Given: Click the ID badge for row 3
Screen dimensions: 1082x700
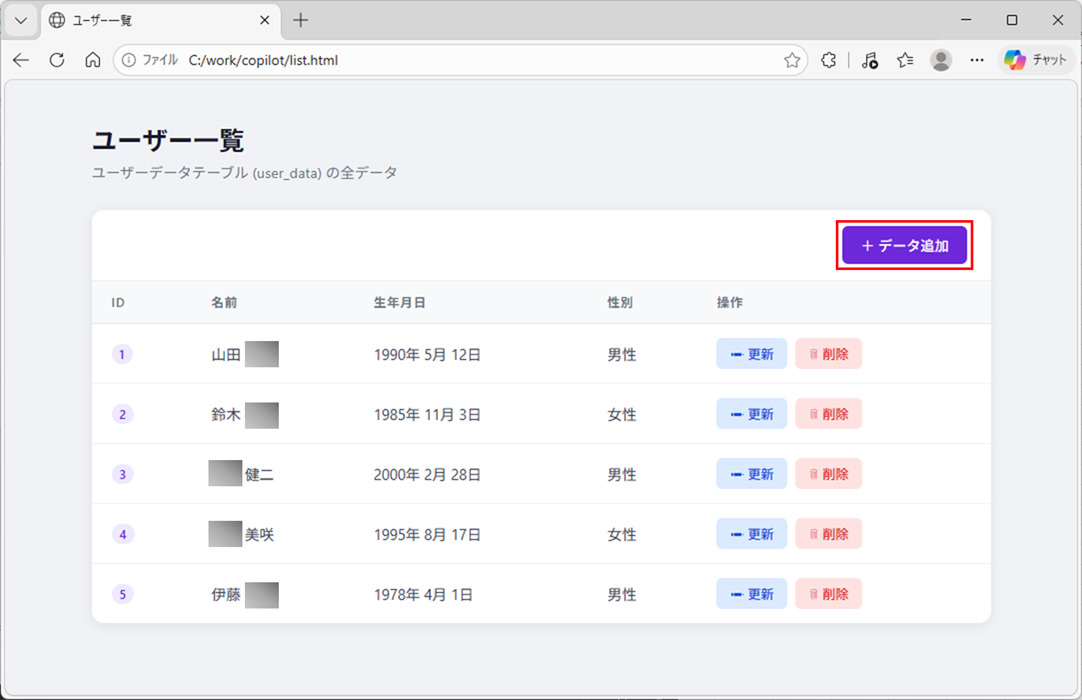Looking at the screenshot, I should coord(123,474).
